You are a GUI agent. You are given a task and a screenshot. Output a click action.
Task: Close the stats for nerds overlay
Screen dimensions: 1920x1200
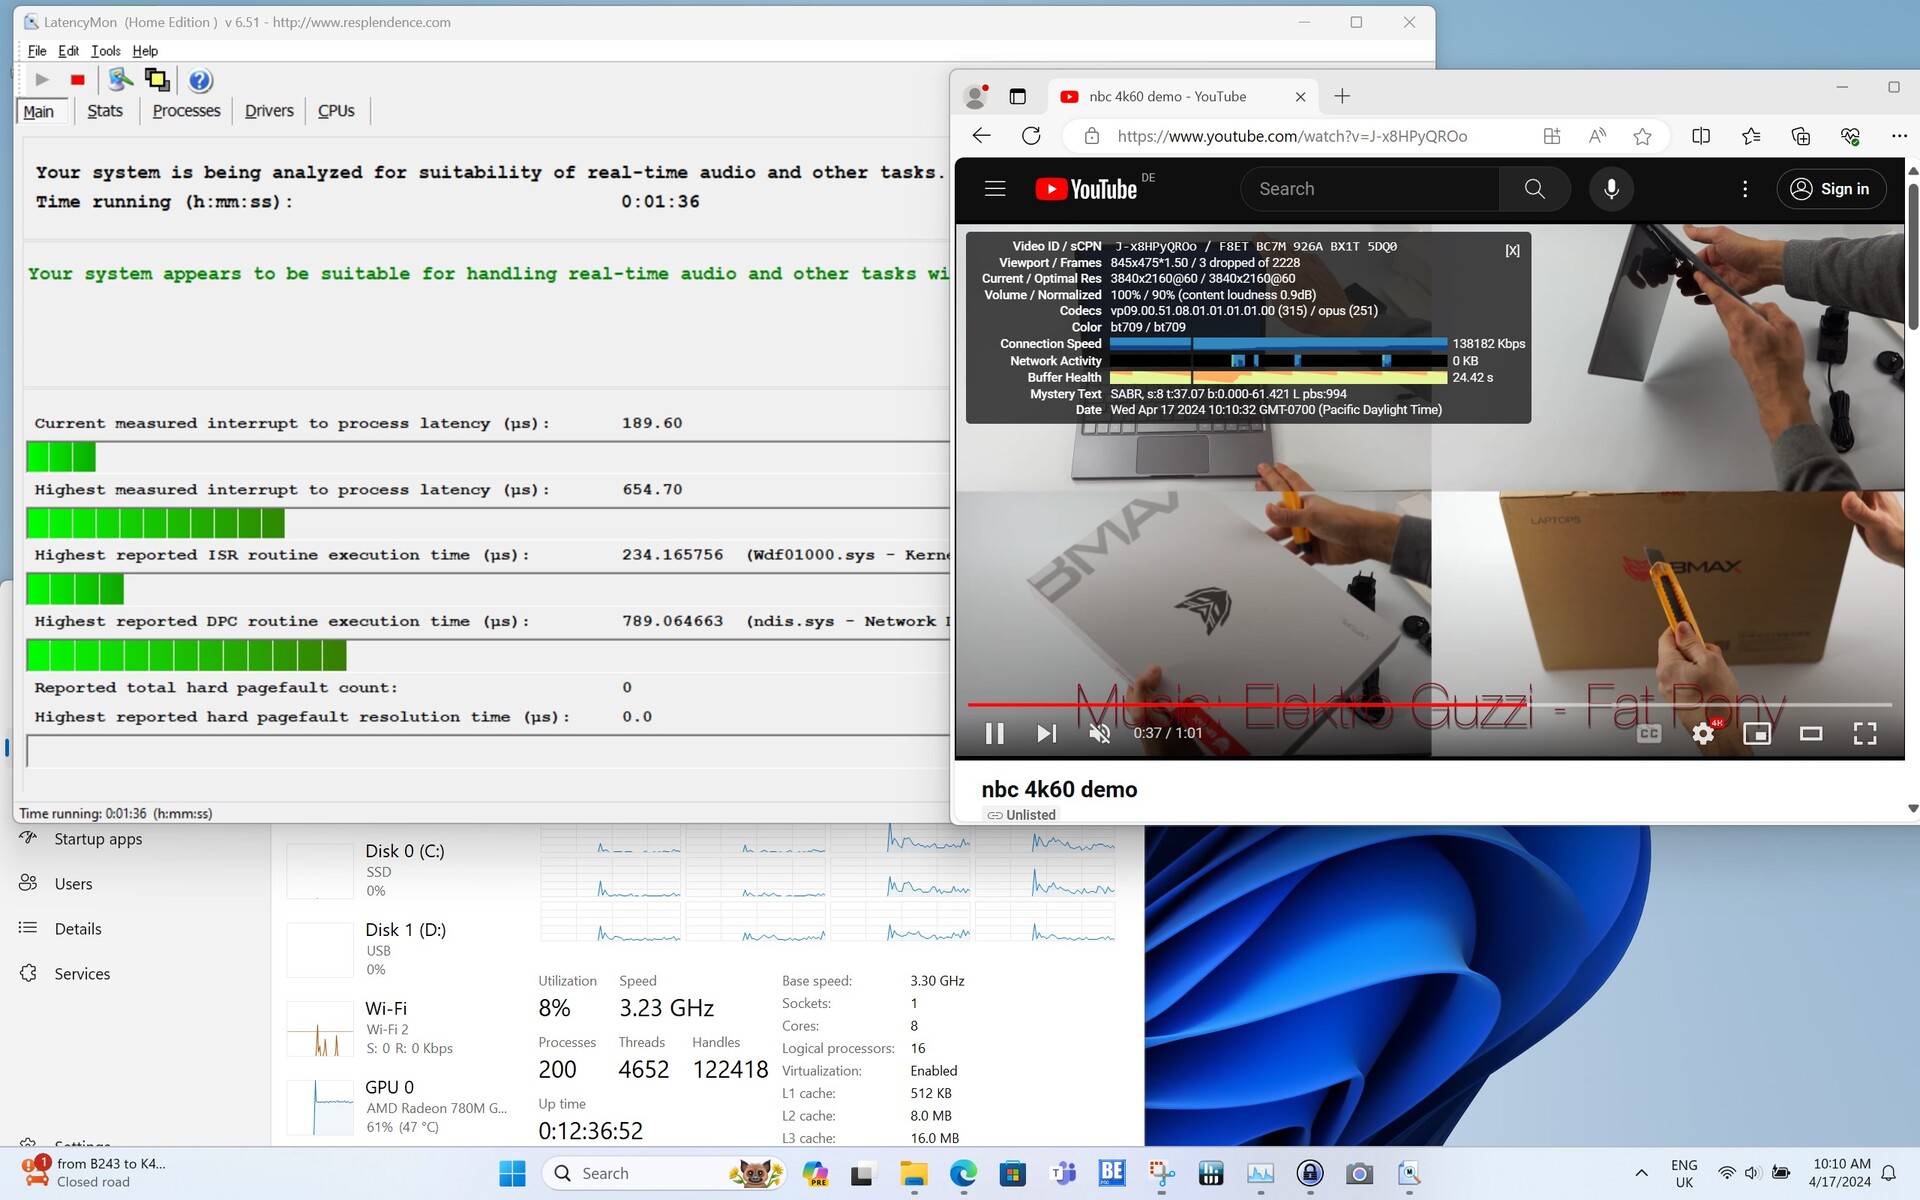point(1512,251)
